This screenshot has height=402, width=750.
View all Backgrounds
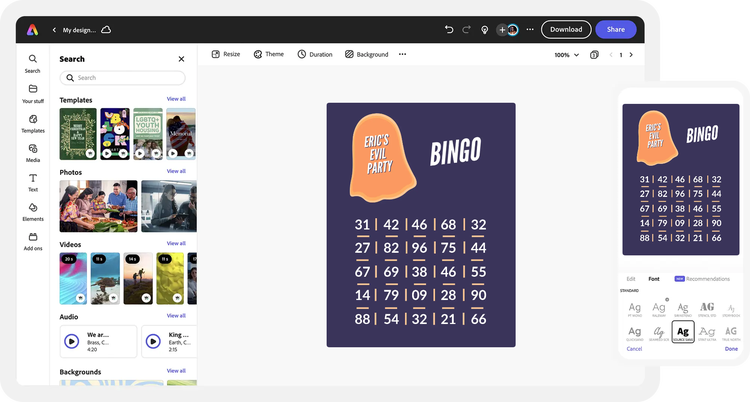point(176,371)
